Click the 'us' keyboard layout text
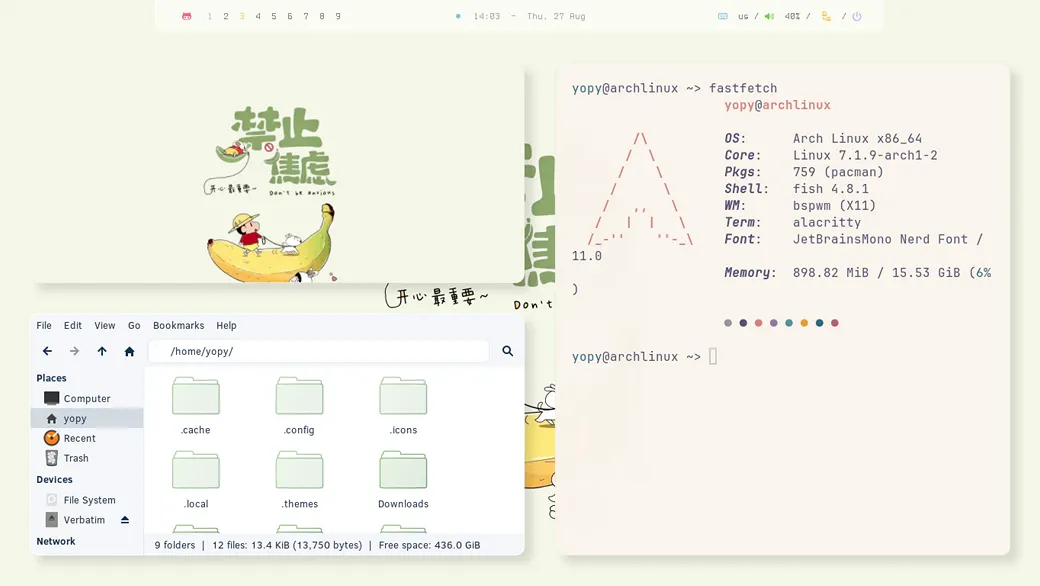This screenshot has width=1040, height=586. [743, 17]
